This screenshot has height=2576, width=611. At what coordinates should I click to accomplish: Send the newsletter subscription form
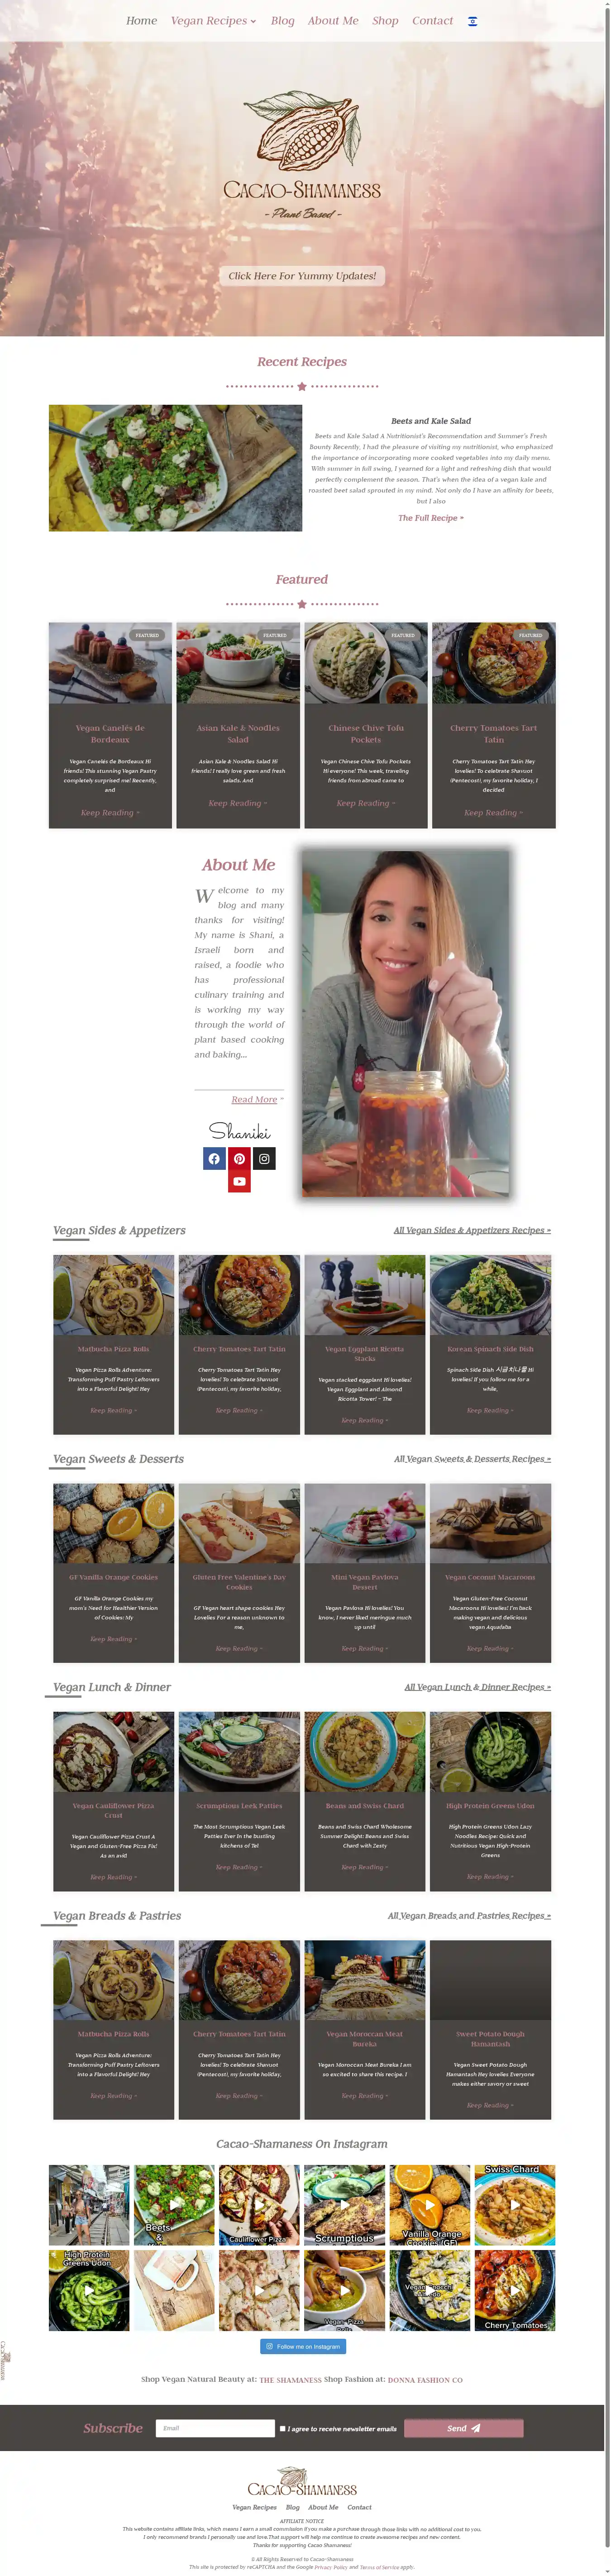[464, 2428]
